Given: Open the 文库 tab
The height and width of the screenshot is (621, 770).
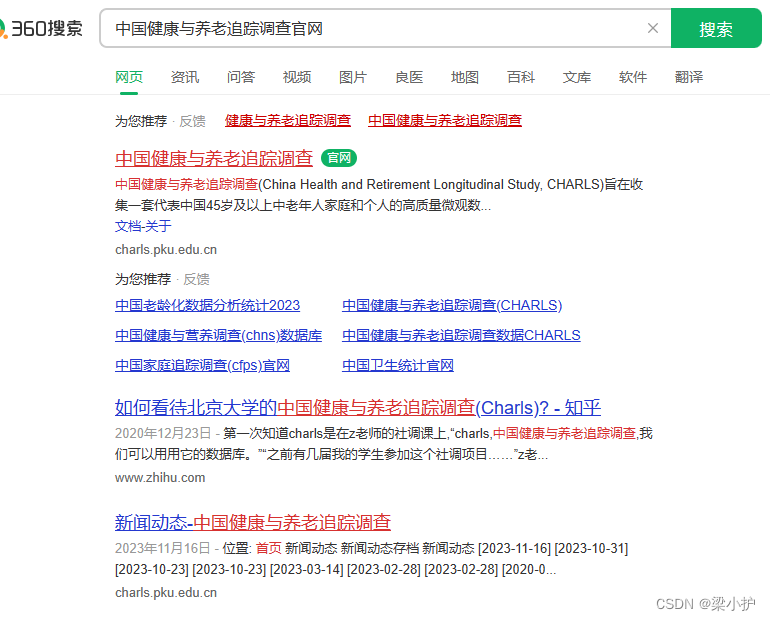Looking at the screenshot, I should coord(577,77).
